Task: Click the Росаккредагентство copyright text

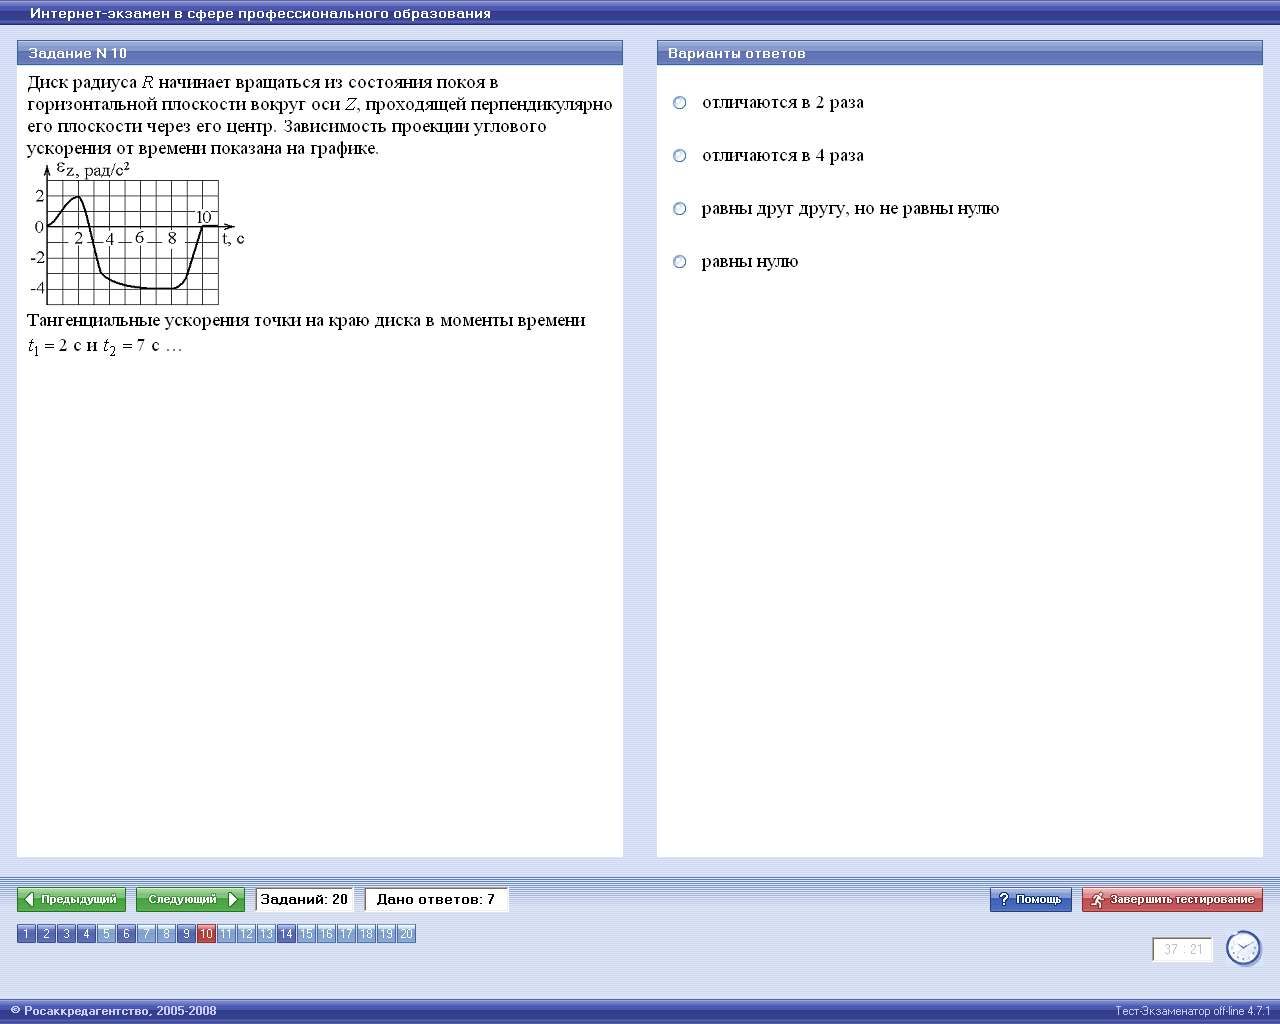Action: pyautogui.click(x=113, y=1011)
